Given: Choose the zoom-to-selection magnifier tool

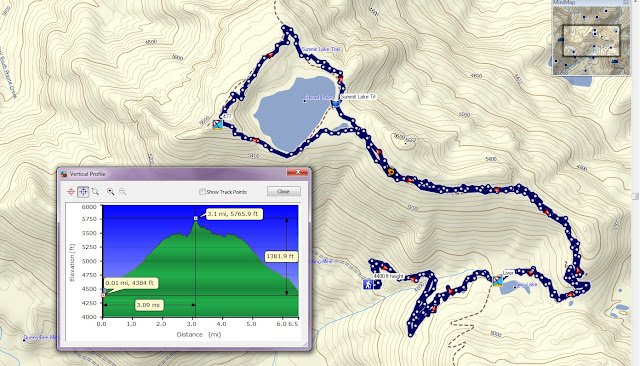Looking at the screenshot, I should point(96,191).
